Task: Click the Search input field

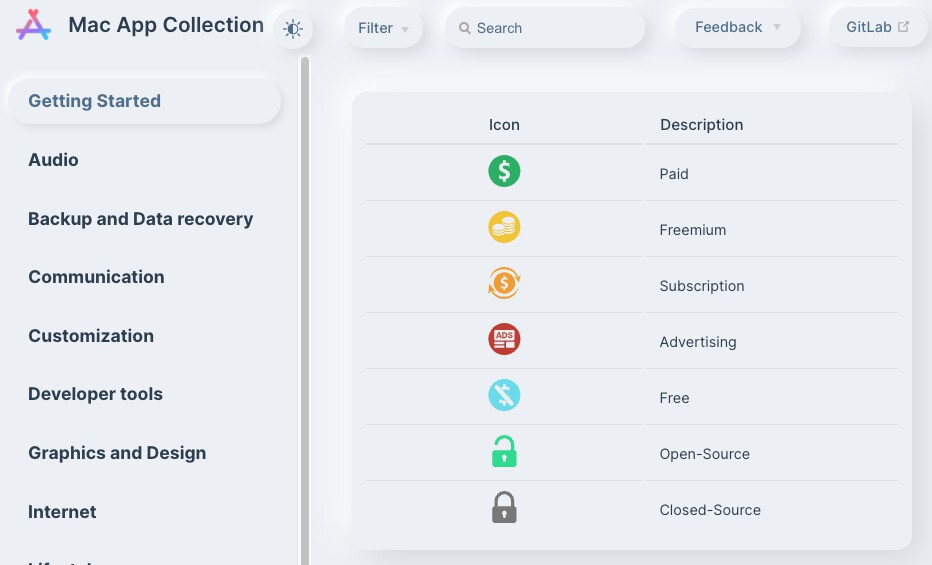Action: coord(545,28)
